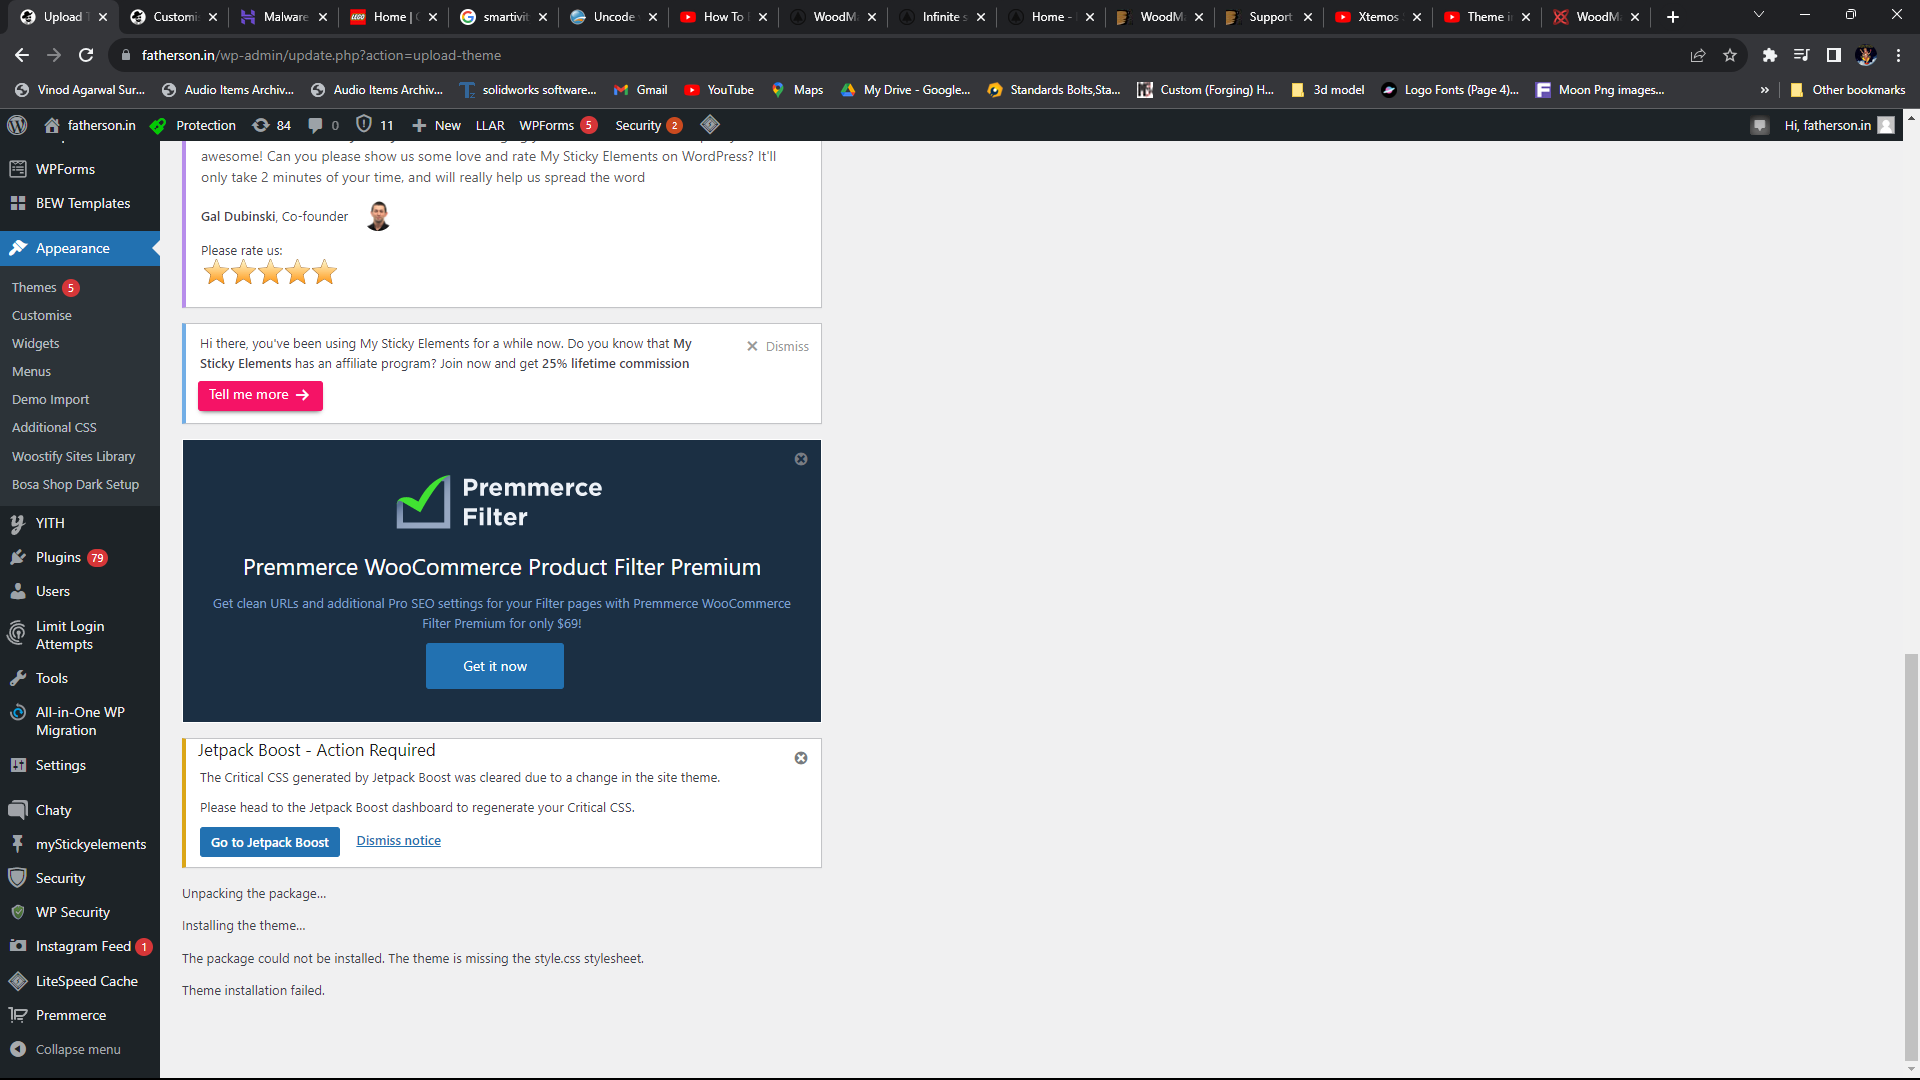
Task: Open the My Drive - Google bookmark
Action: [905, 90]
